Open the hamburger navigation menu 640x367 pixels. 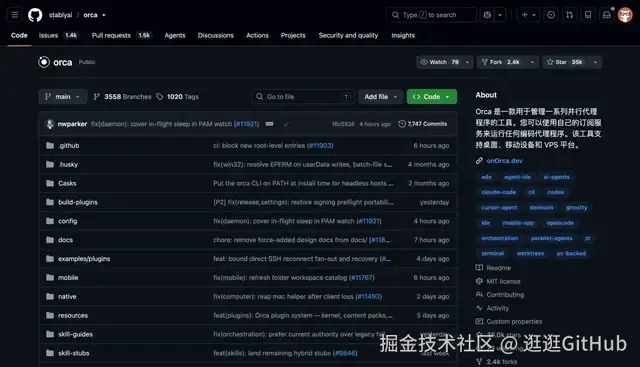[x=15, y=15]
